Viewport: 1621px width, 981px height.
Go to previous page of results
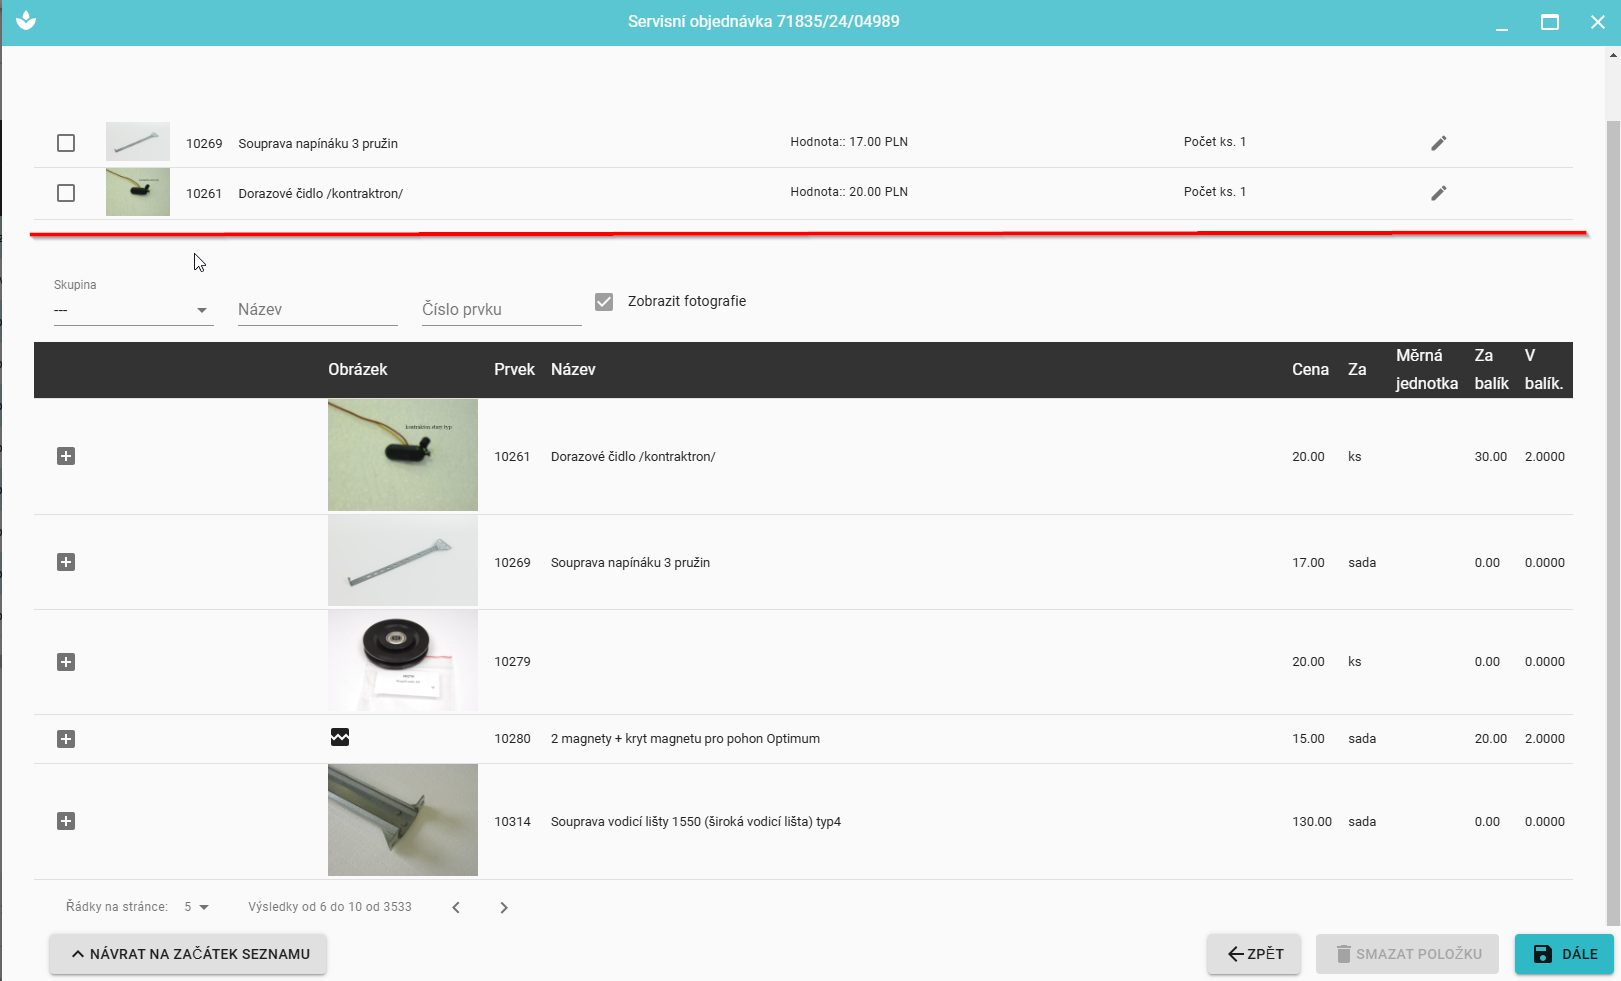coord(456,908)
